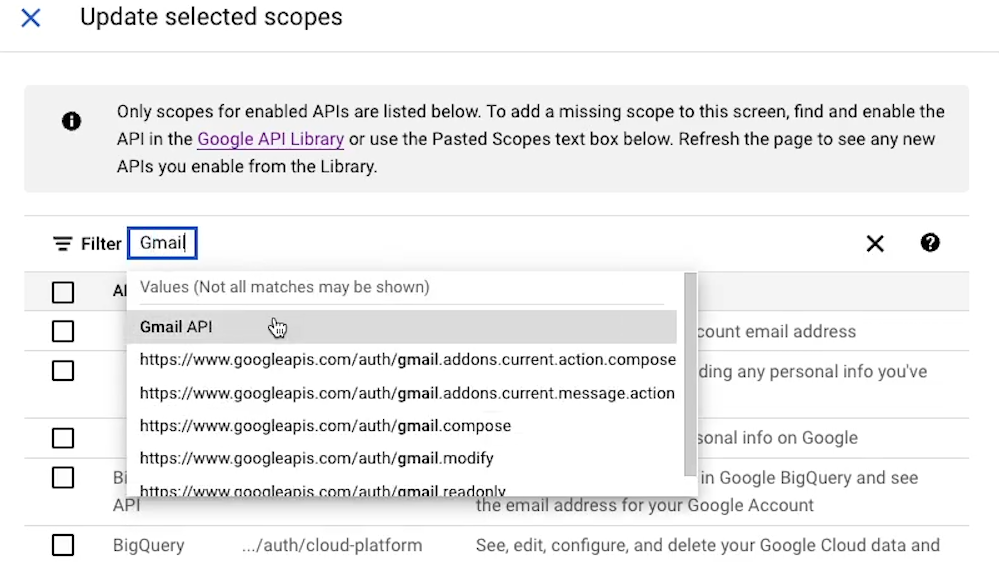
Task: Clear the filter with the X icon
Action: pos(875,243)
